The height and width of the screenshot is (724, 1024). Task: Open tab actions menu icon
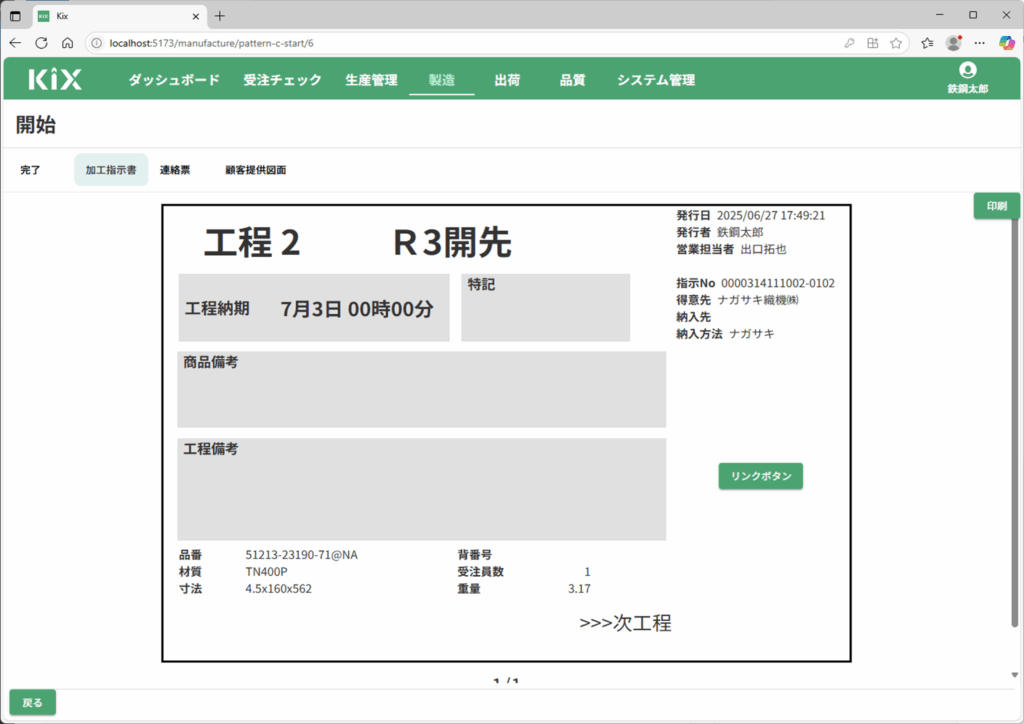pyautogui.click(x=16, y=16)
